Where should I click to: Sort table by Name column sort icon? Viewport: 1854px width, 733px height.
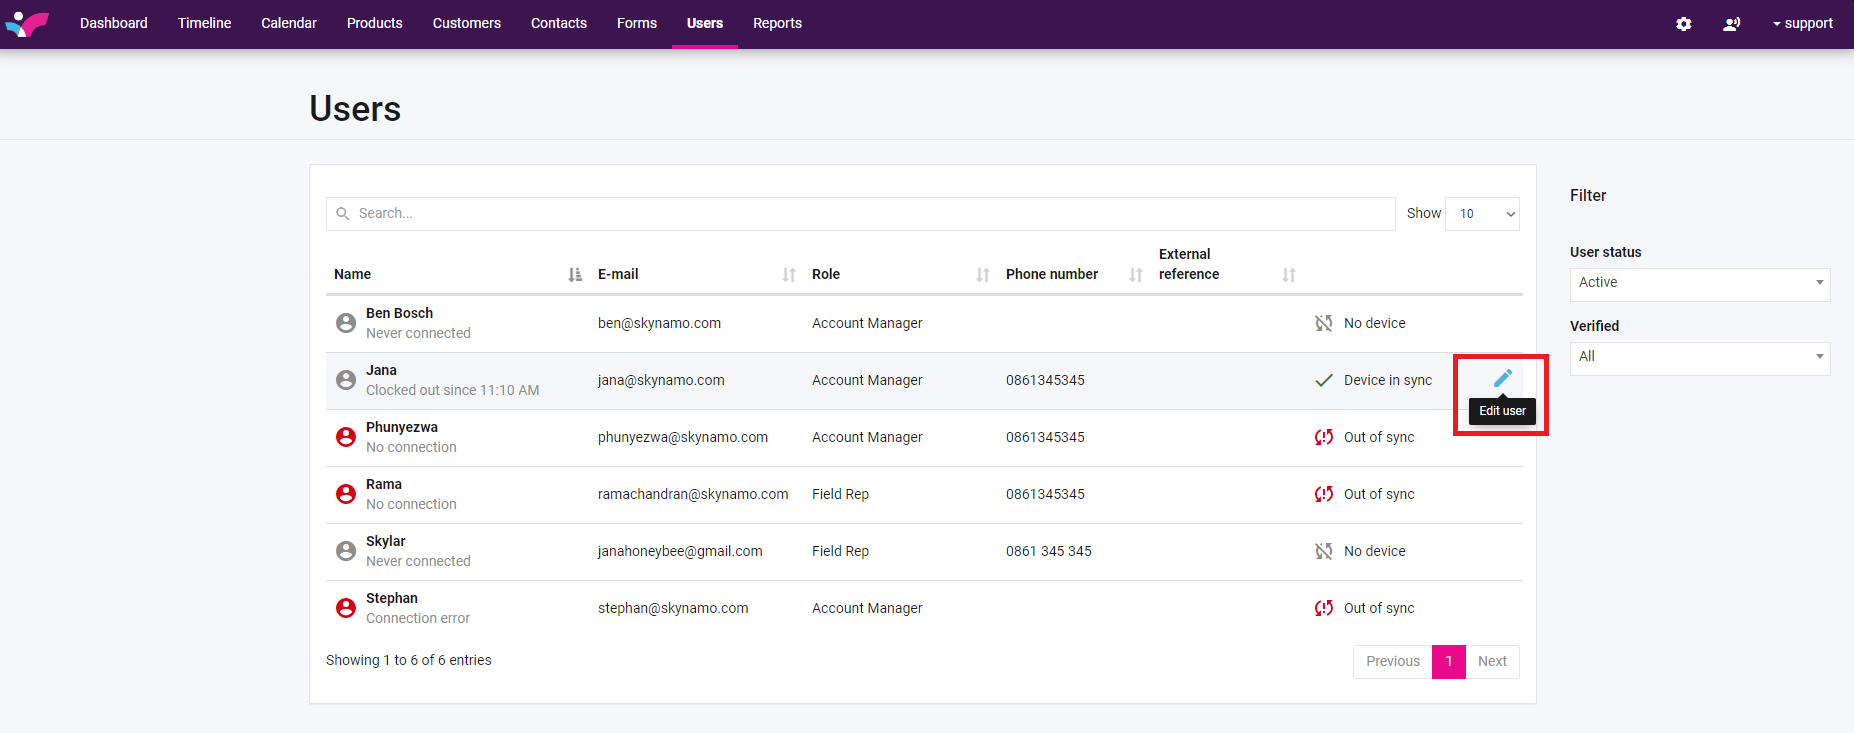[575, 275]
